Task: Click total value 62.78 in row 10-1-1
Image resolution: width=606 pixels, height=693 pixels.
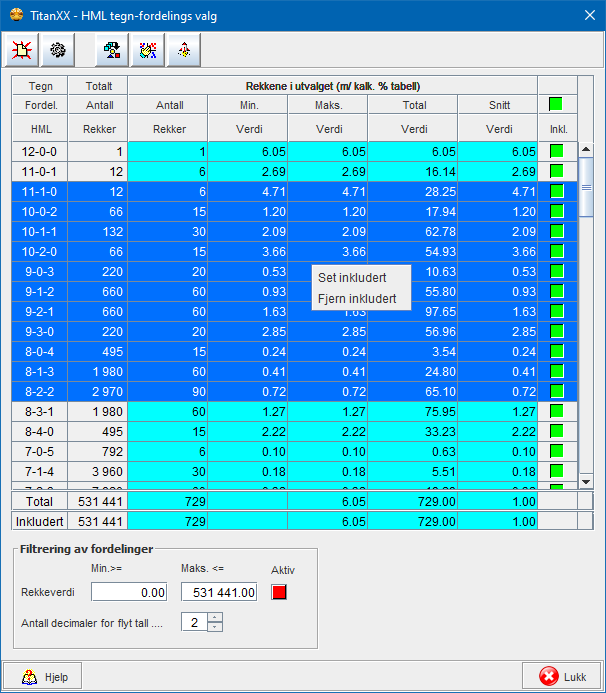Action: [413, 232]
